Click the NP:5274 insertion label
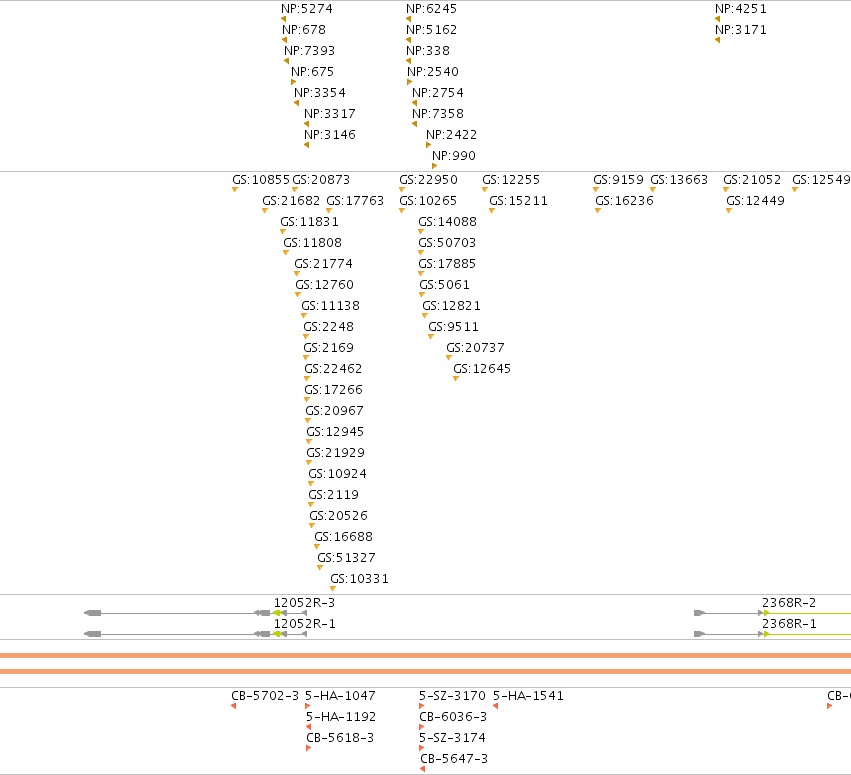 [x=307, y=9]
